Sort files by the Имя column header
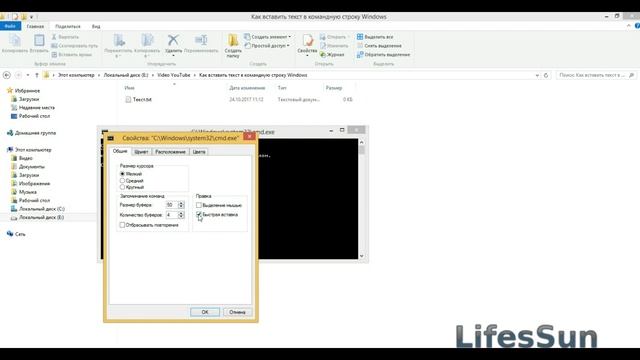The image size is (640, 360). [x=130, y=88]
